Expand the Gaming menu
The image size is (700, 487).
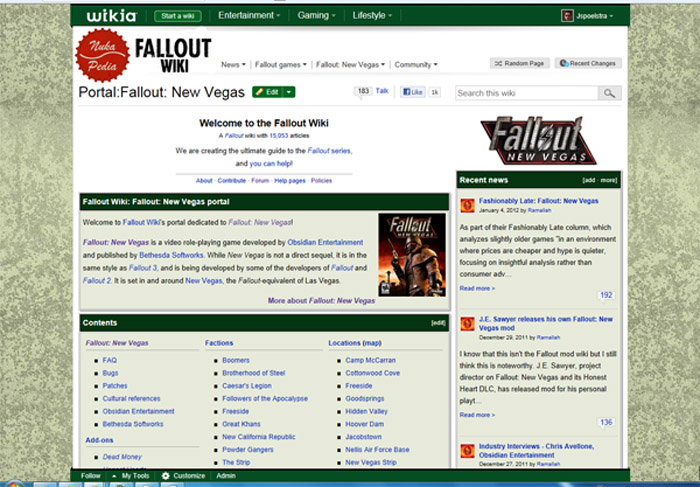click(316, 16)
